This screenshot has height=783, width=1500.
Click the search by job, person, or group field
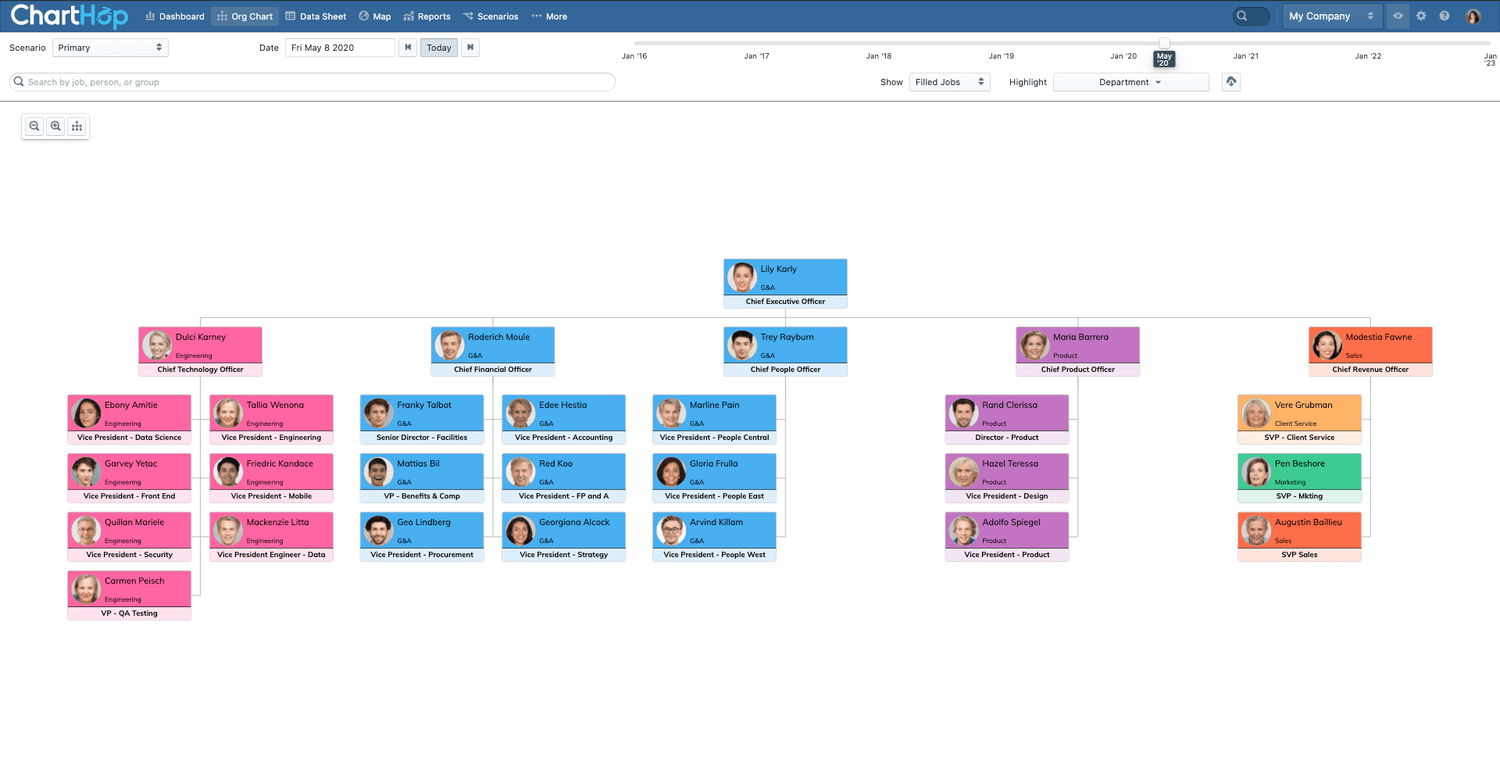coord(312,82)
